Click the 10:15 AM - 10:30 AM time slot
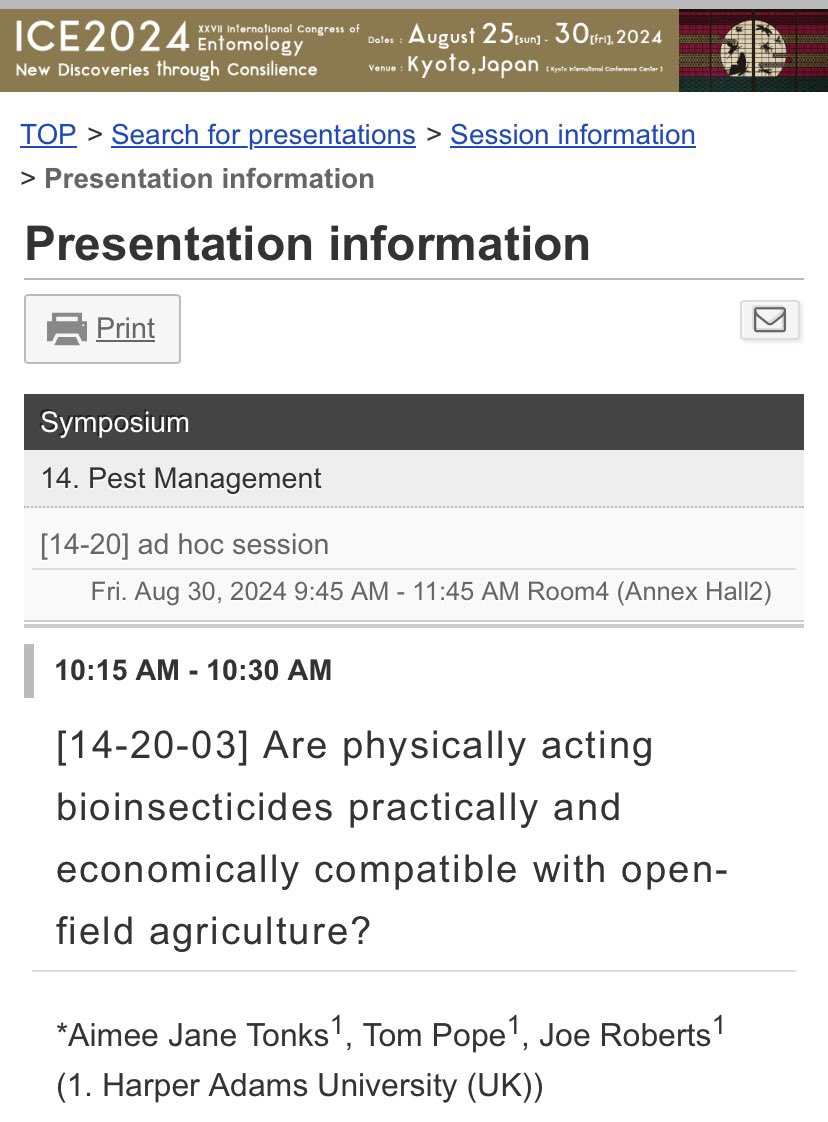Screen dimensions: 828x1122 pos(193,670)
